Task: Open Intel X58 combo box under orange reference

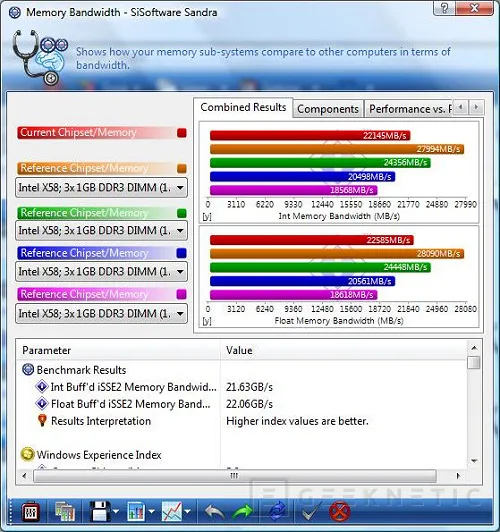Action: (101, 188)
